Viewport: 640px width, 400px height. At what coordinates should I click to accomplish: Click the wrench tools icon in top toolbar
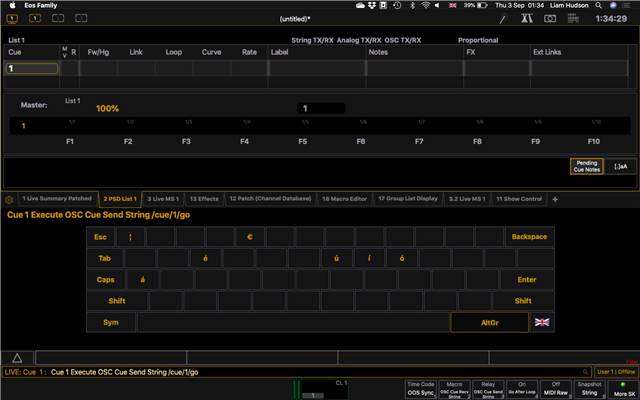coord(504,18)
